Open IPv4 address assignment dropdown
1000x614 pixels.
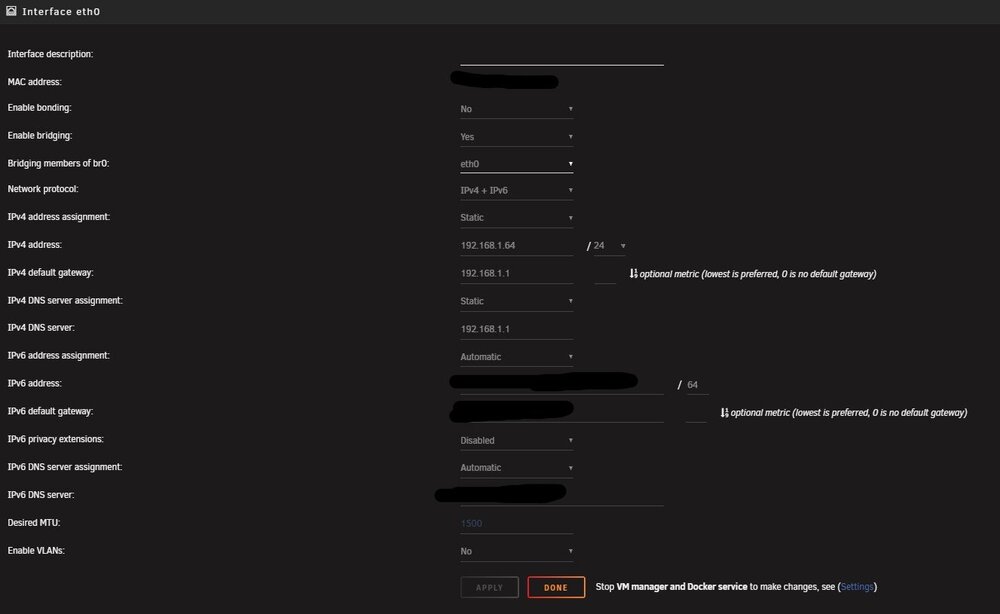tap(517, 218)
